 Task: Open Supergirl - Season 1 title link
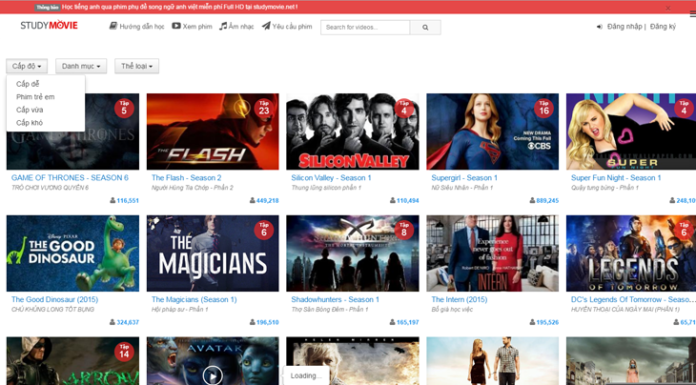(x=464, y=178)
